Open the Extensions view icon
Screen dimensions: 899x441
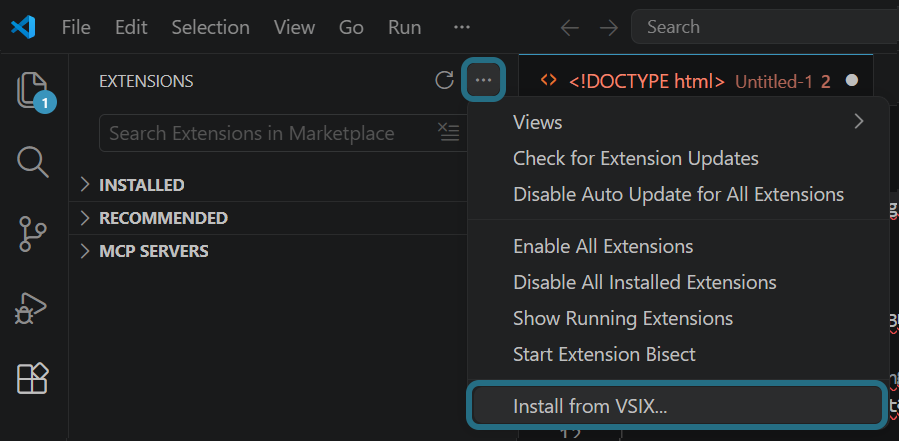(x=33, y=378)
